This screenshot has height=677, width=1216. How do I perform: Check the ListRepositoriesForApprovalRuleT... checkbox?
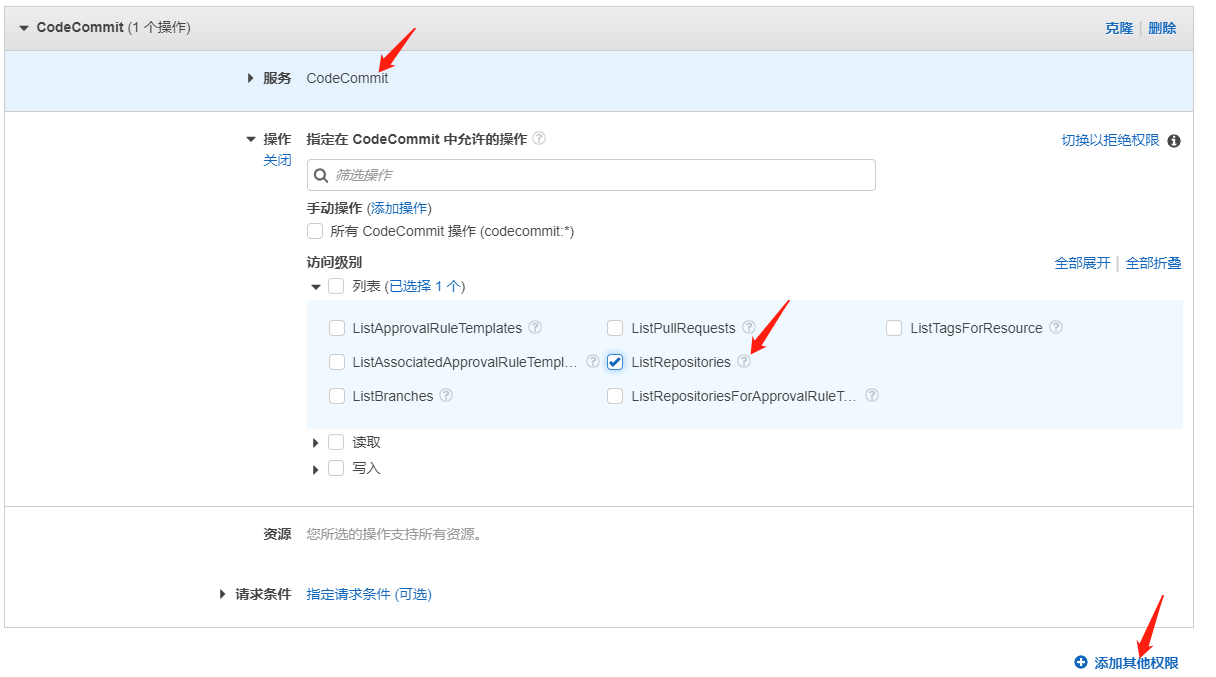click(x=615, y=396)
